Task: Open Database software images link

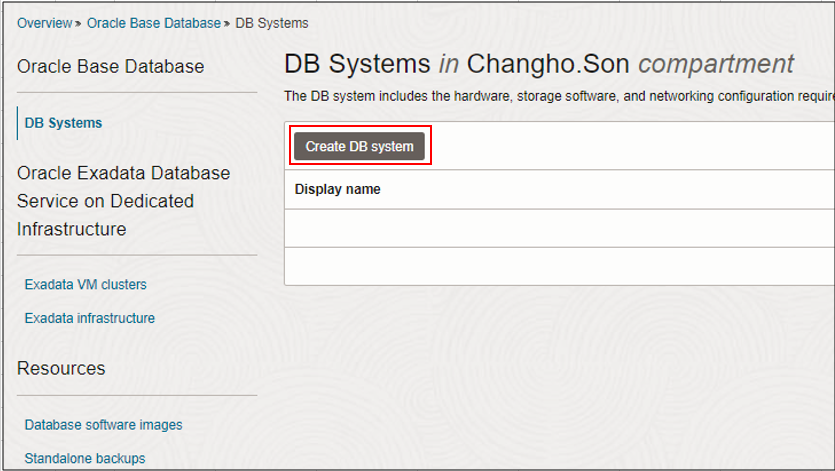Action: (x=103, y=425)
